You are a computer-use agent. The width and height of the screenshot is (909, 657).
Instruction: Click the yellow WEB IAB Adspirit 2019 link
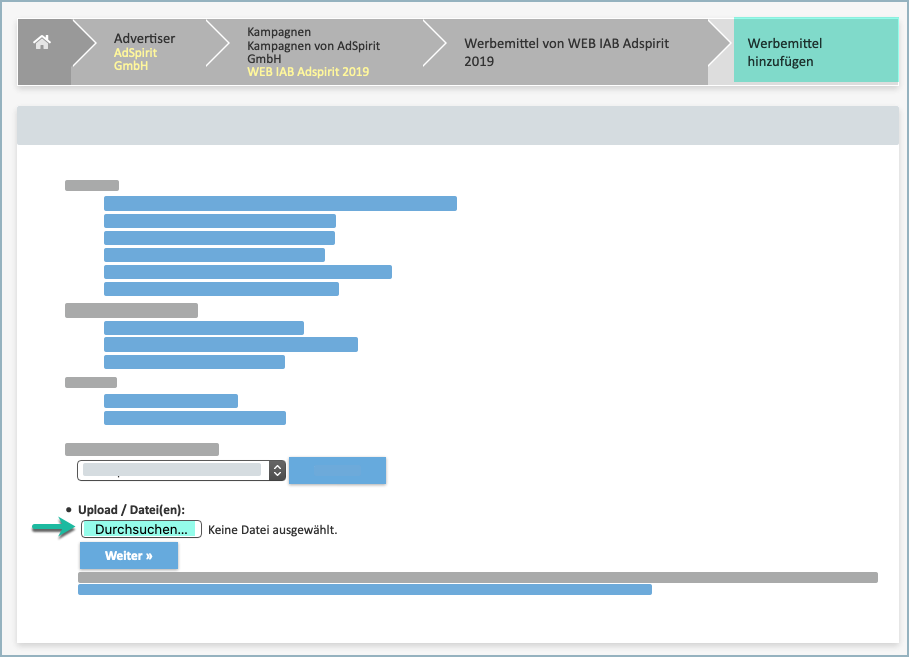tap(307, 72)
